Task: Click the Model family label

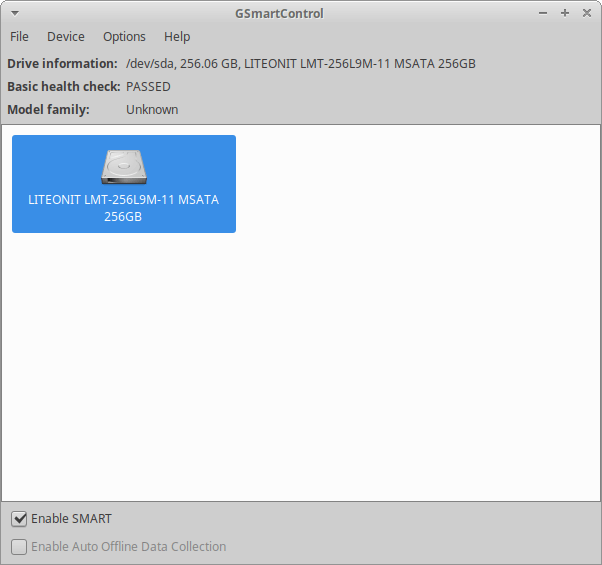Action: click(x=48, y=110)
